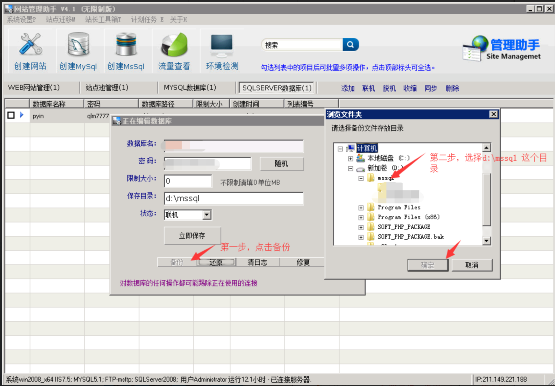
Task: Switch to the SQLSERVER数据库(1) tab
Action: click(x=277, y=88)
